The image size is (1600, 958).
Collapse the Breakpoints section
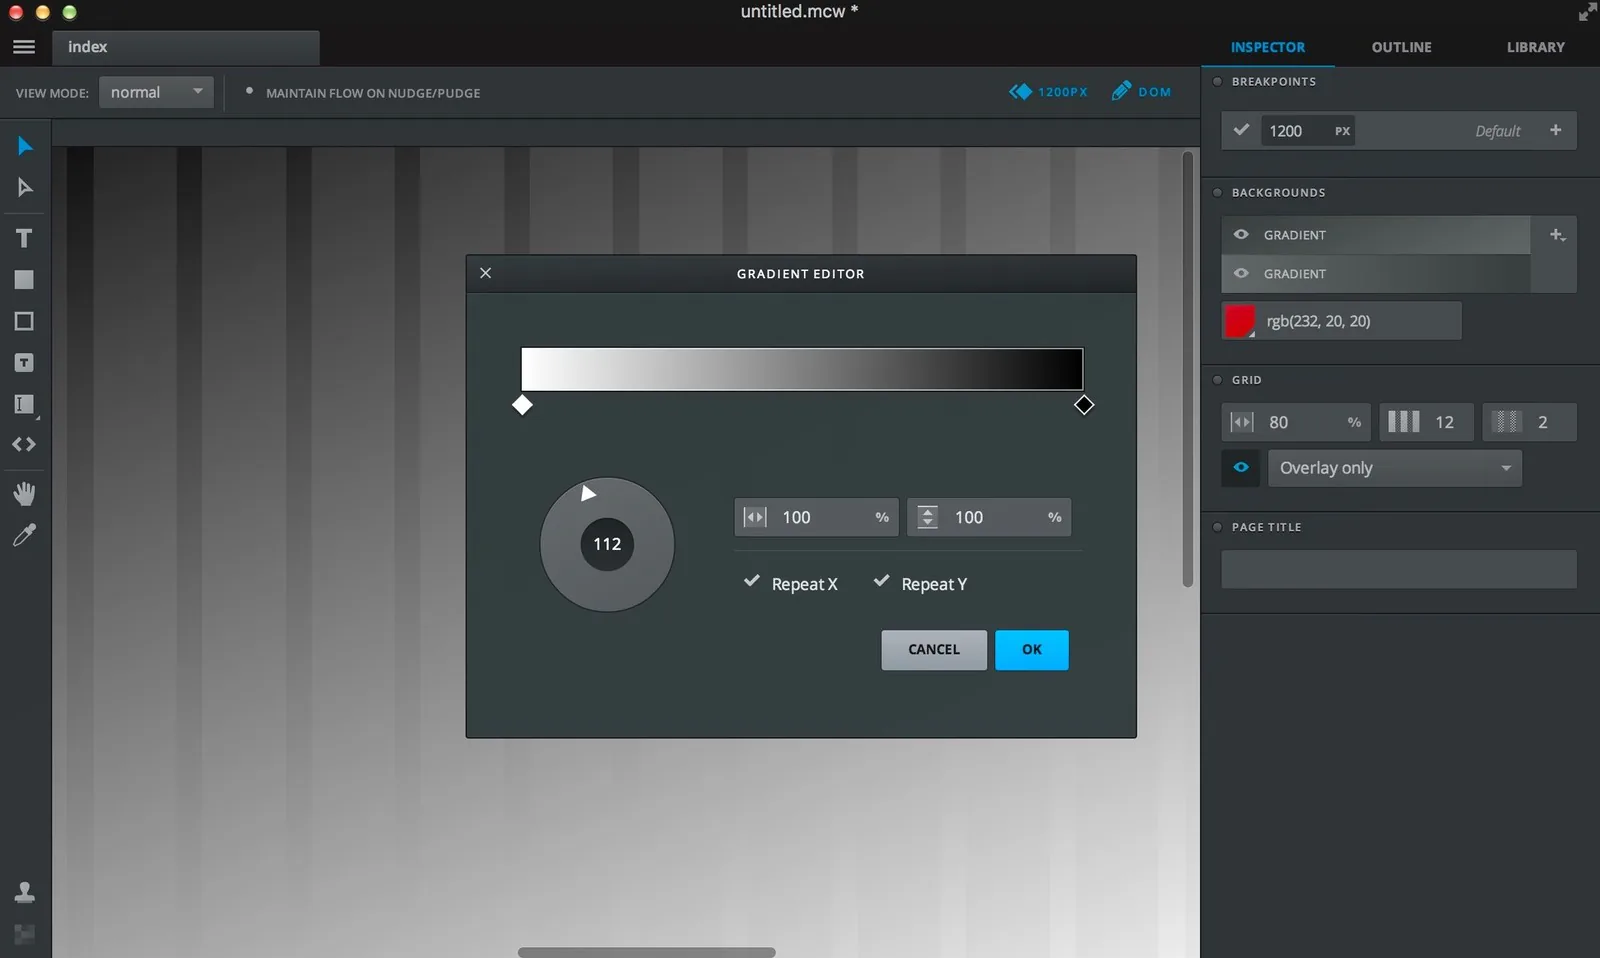1217,82
